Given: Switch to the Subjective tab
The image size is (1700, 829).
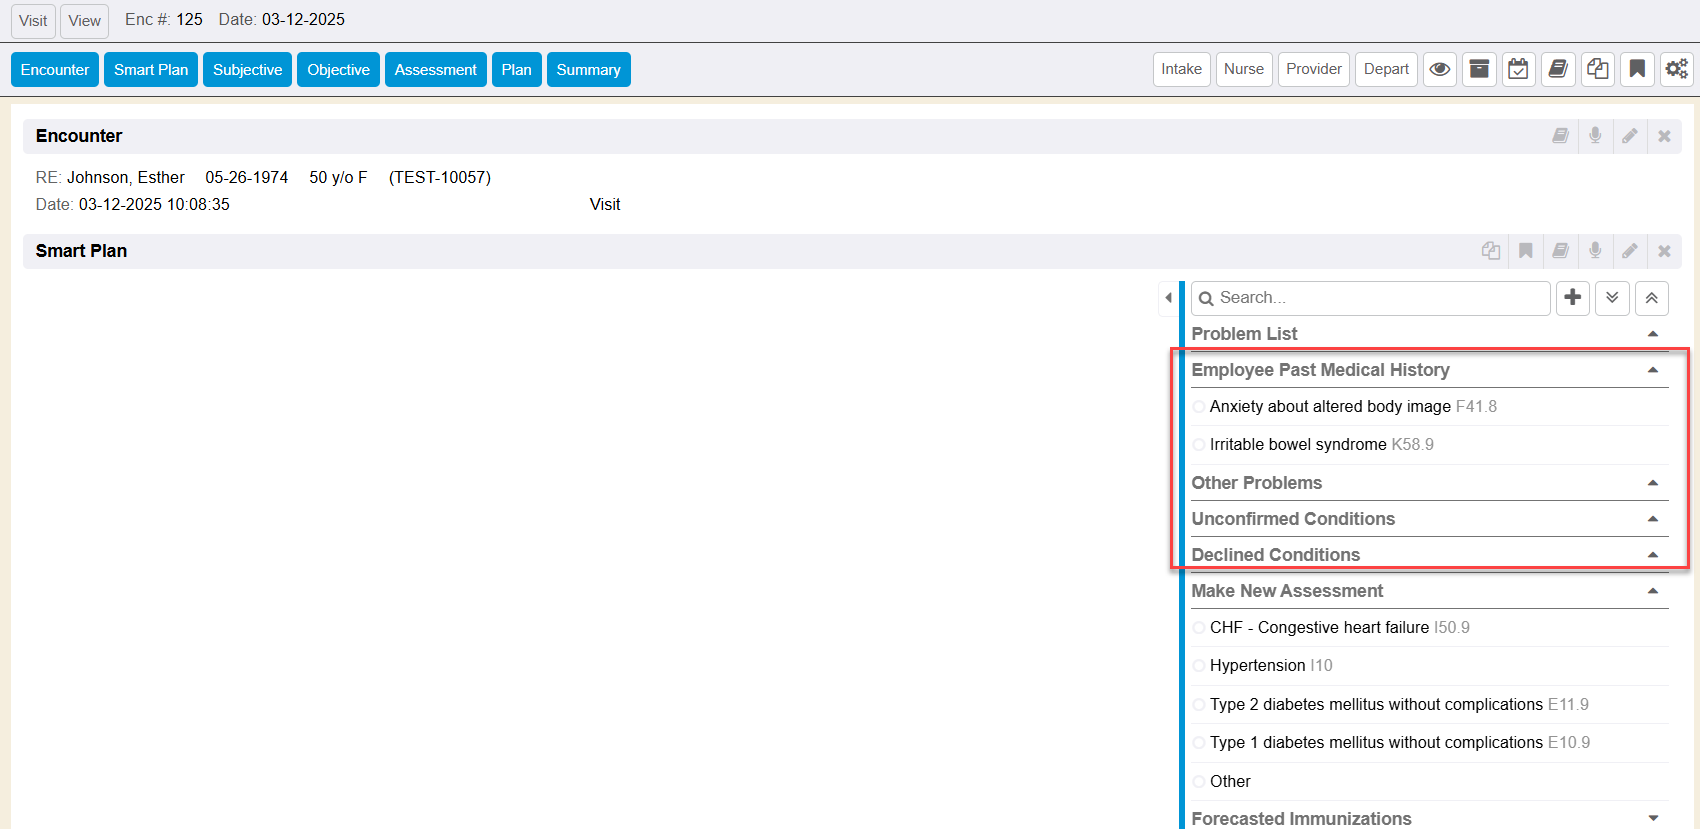Looking at the screenshot, I should pyautogui.click(x=247, y=70).
